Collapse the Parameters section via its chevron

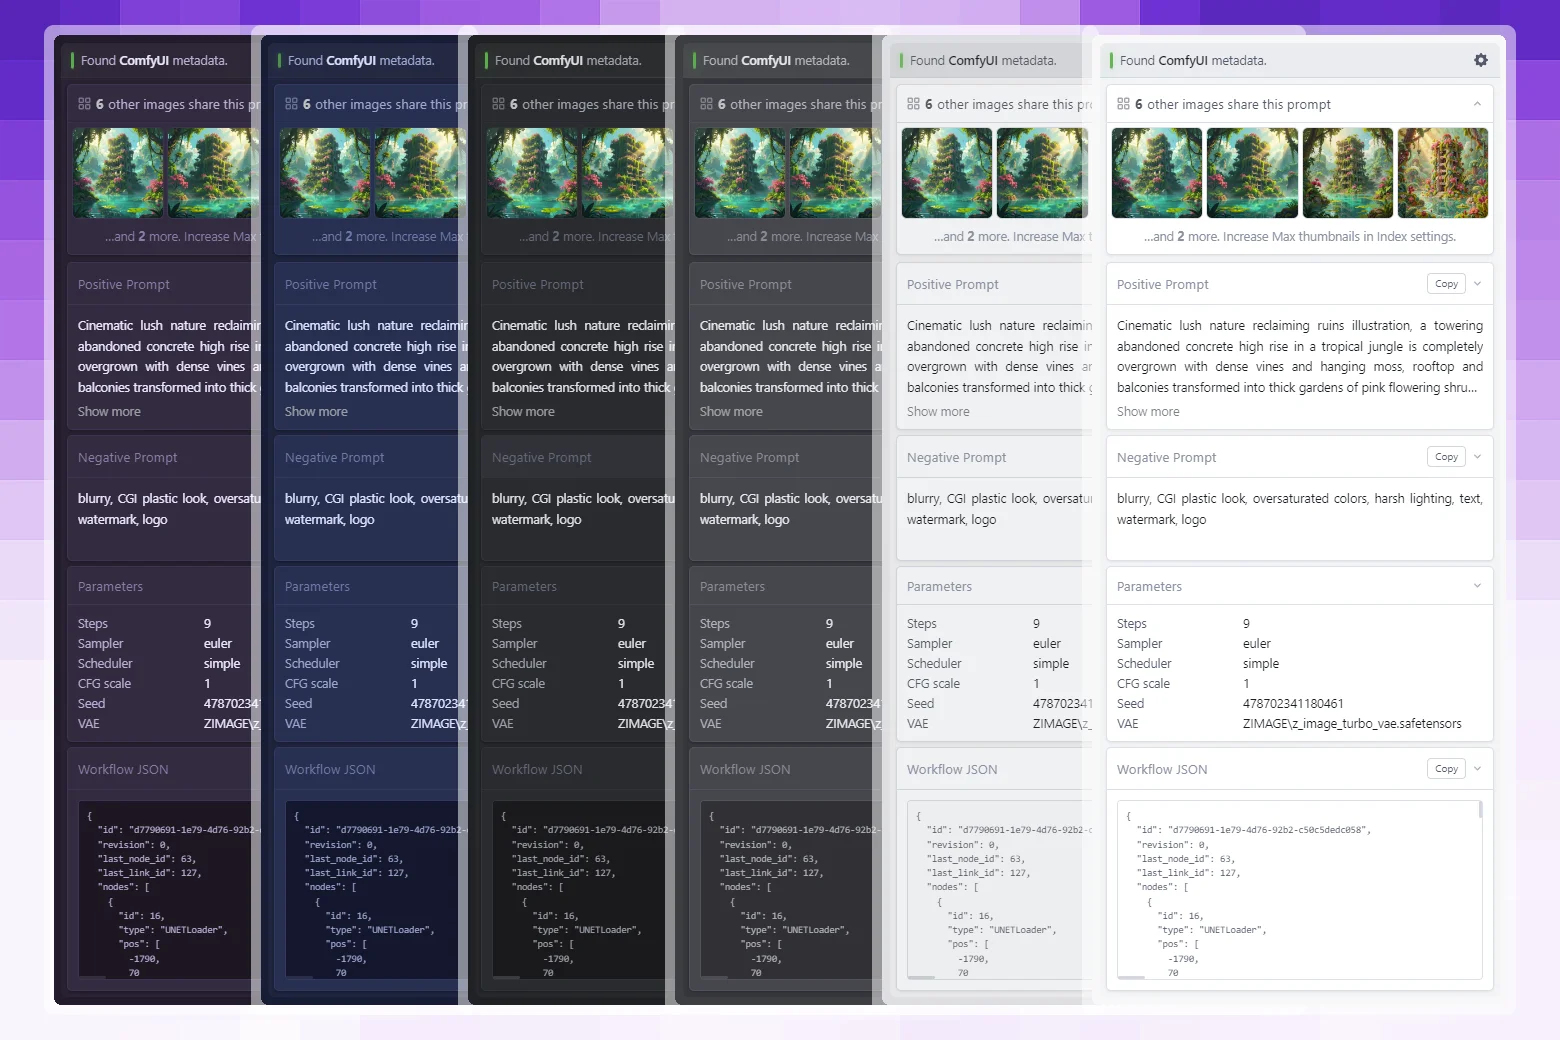click(1477, 586)
